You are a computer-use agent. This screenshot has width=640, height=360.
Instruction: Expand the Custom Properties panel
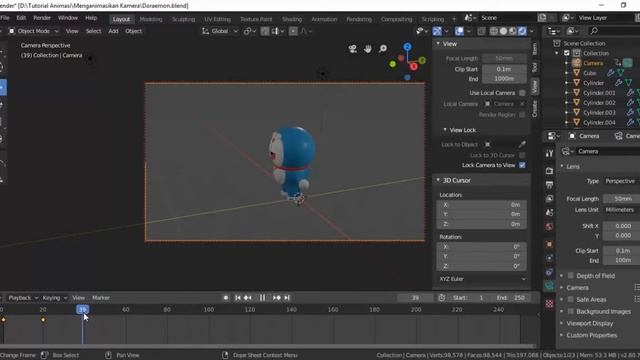tap(591, 335)
